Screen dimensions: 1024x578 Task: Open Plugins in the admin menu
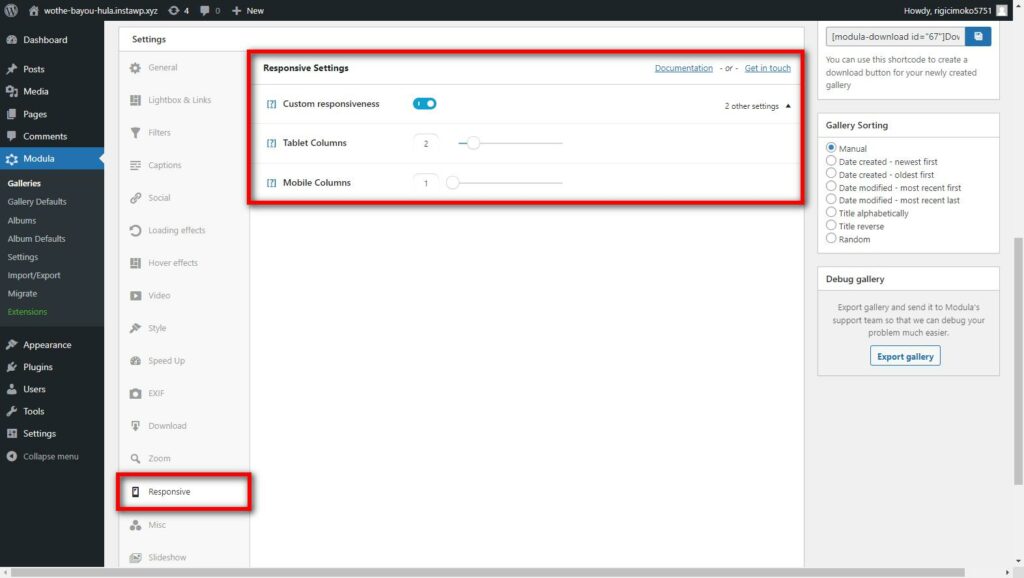pos(37,367)
